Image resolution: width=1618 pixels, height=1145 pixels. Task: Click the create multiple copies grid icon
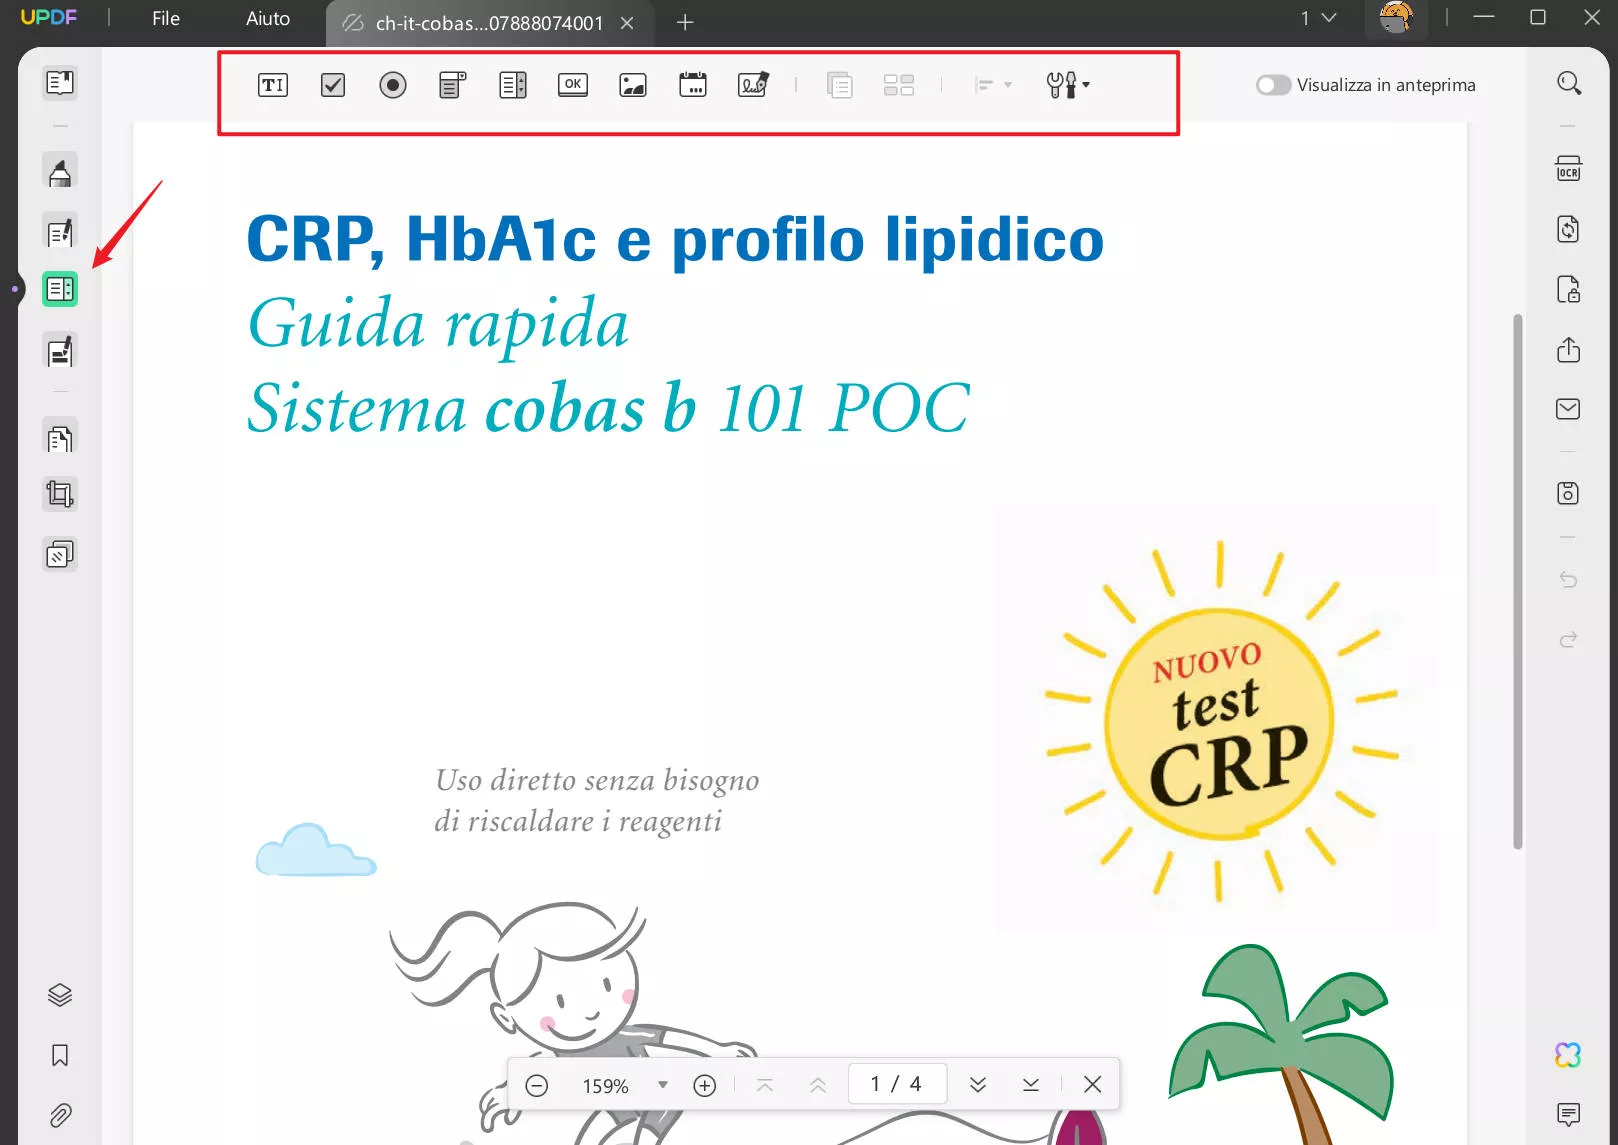[x=899, y=85]
